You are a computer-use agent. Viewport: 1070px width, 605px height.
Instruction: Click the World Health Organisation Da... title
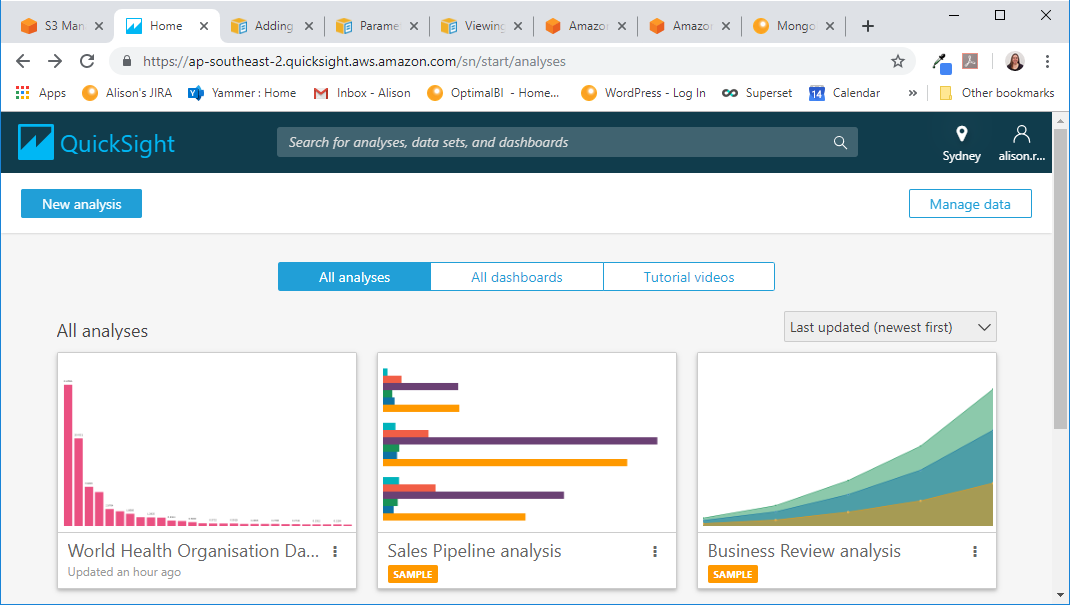(193, 551)
